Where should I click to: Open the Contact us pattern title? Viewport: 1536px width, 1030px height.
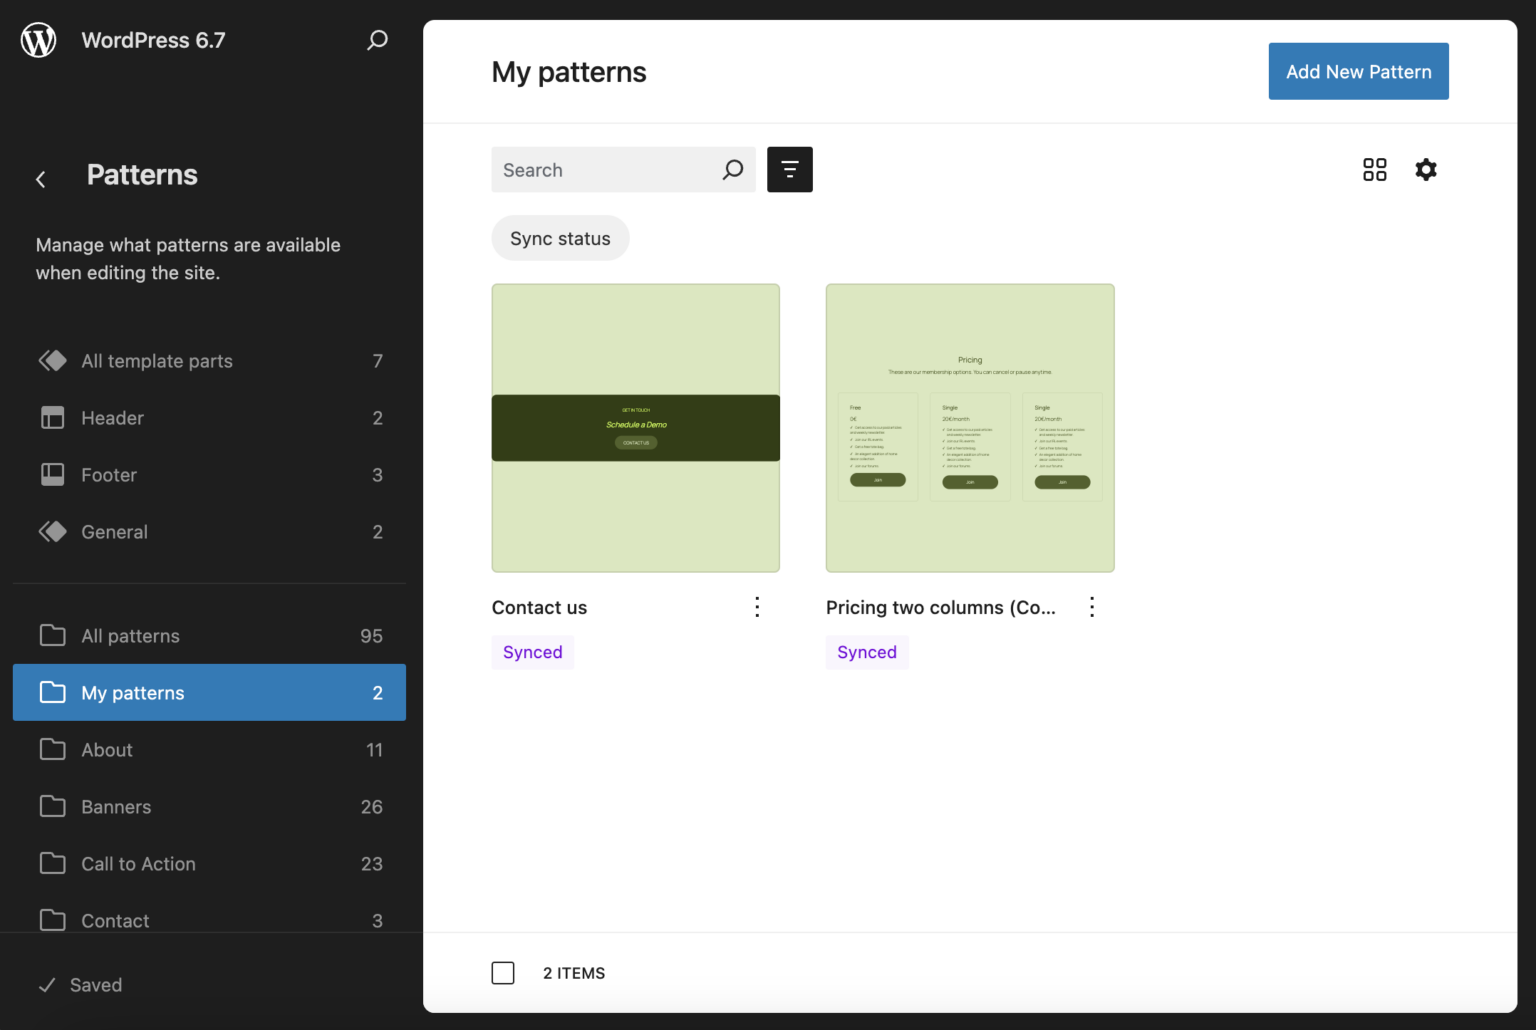pos(539,608)
